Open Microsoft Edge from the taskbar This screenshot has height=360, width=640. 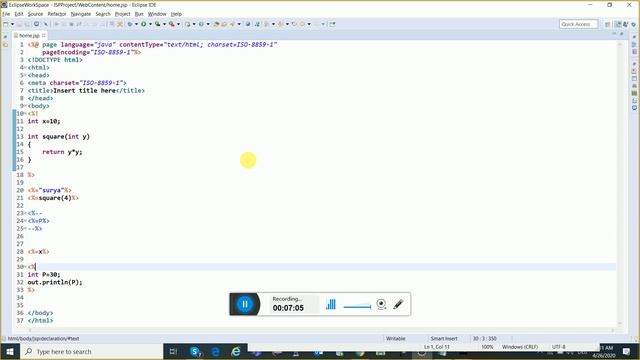(216, 351)
